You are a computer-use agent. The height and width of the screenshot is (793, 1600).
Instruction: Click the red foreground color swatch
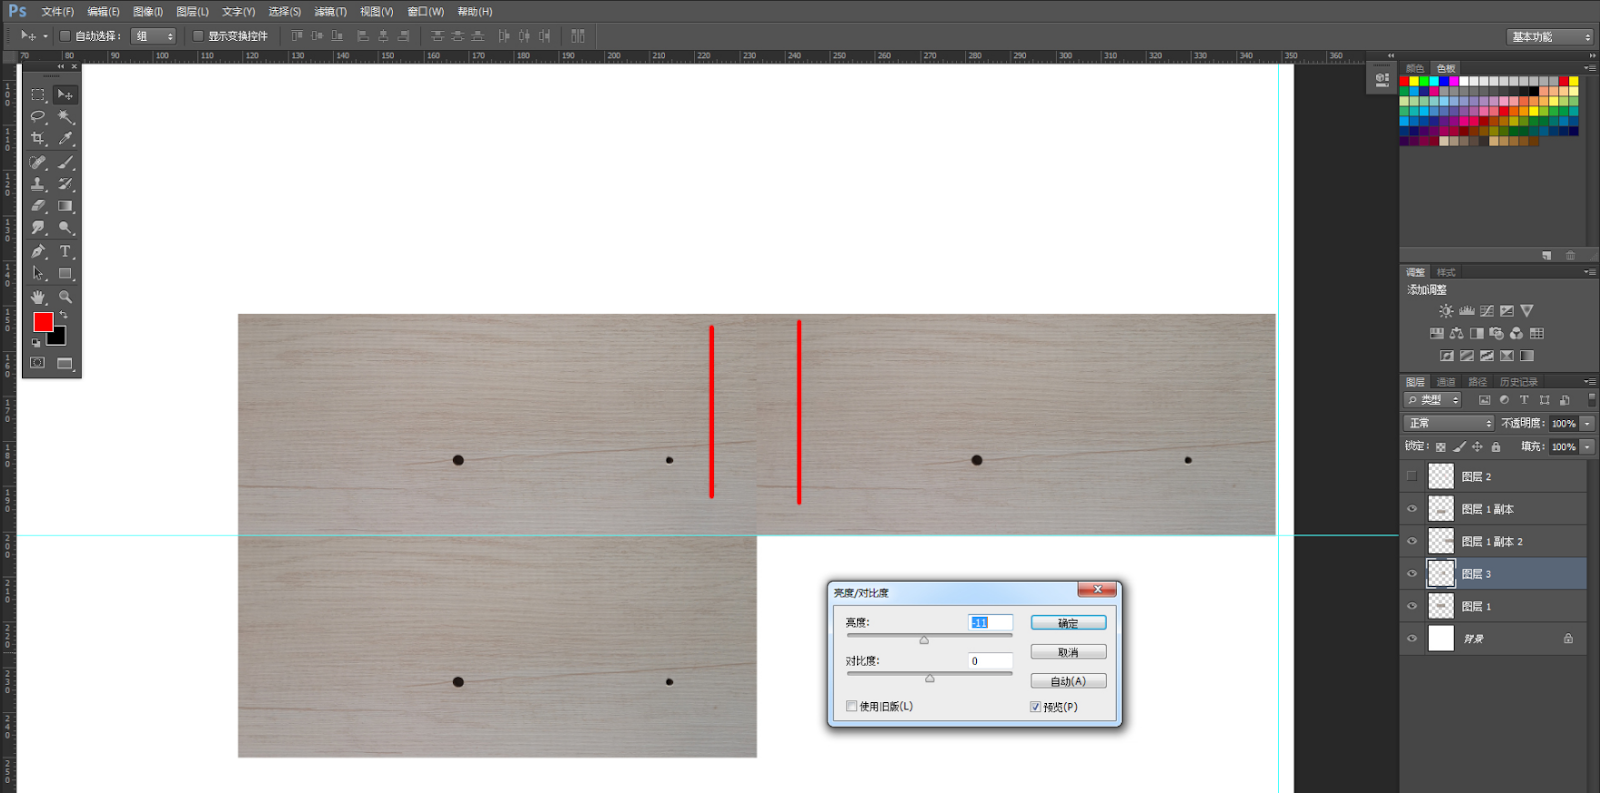43,322
